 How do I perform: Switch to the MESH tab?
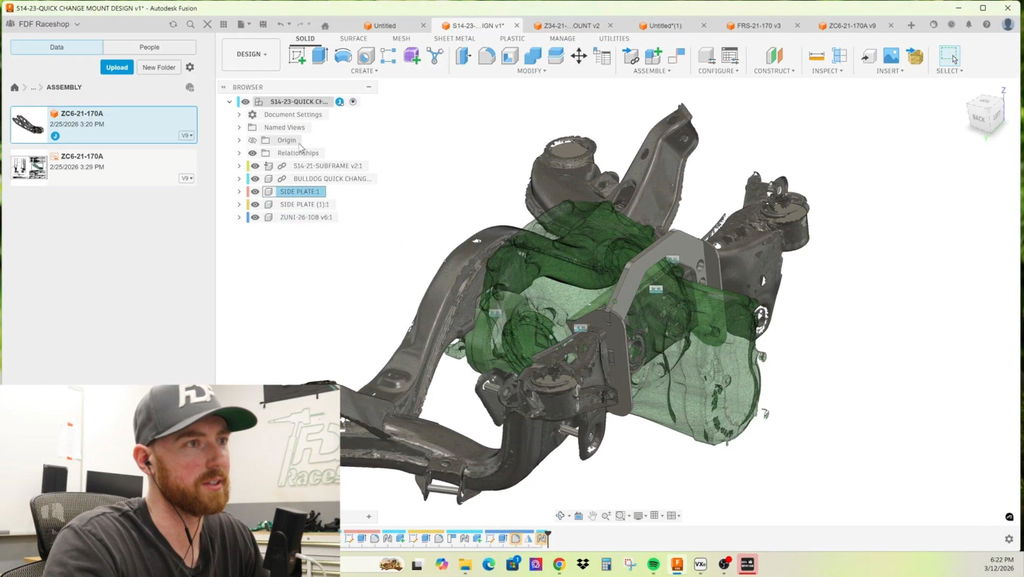[401, 39]
